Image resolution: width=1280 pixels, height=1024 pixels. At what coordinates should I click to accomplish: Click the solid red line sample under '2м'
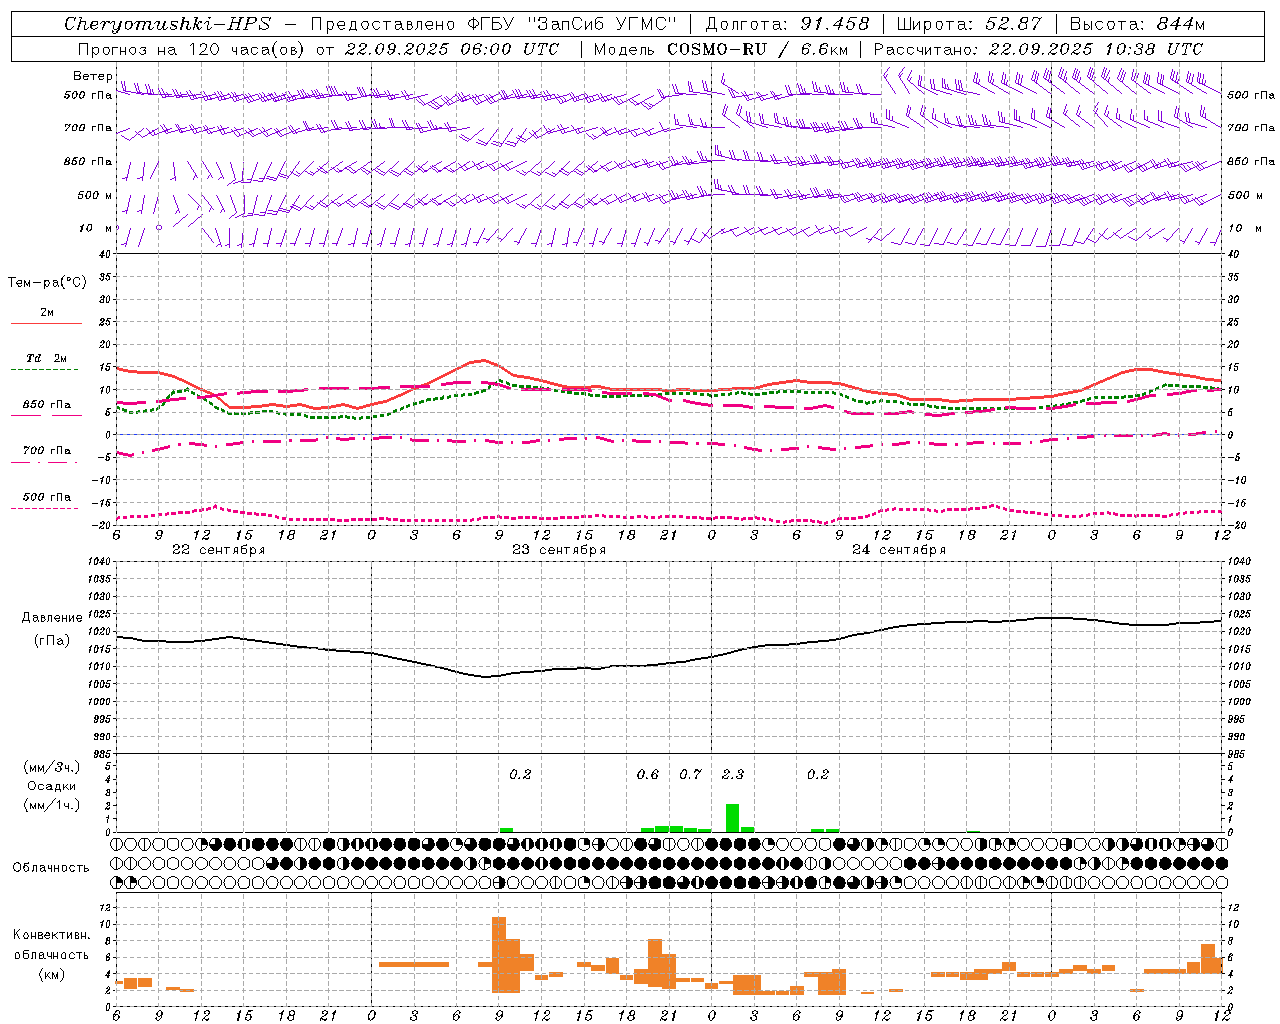pyautogui.click(x=46, y=323)
